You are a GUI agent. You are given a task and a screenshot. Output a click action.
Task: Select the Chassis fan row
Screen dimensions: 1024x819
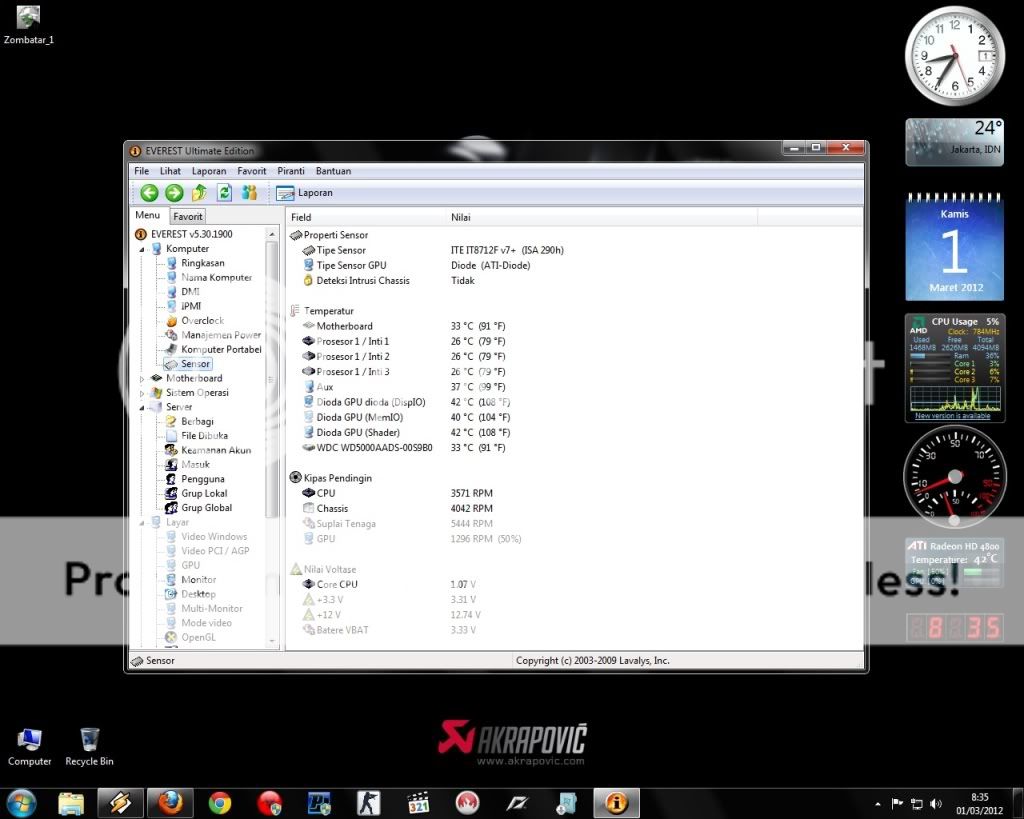(397, 508)
